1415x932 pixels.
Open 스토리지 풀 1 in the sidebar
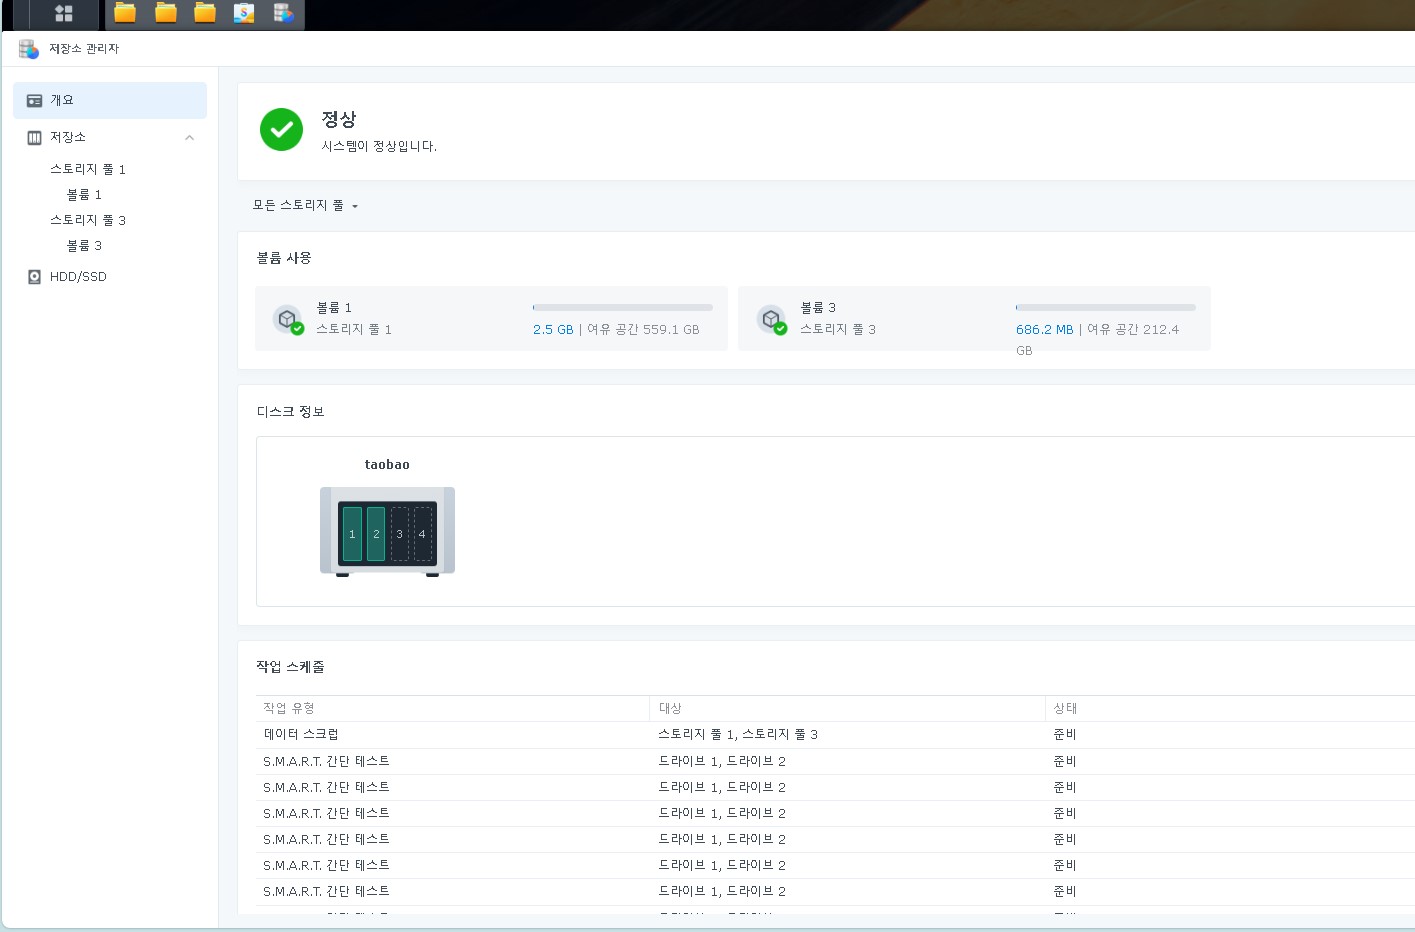tap(88, 169)
